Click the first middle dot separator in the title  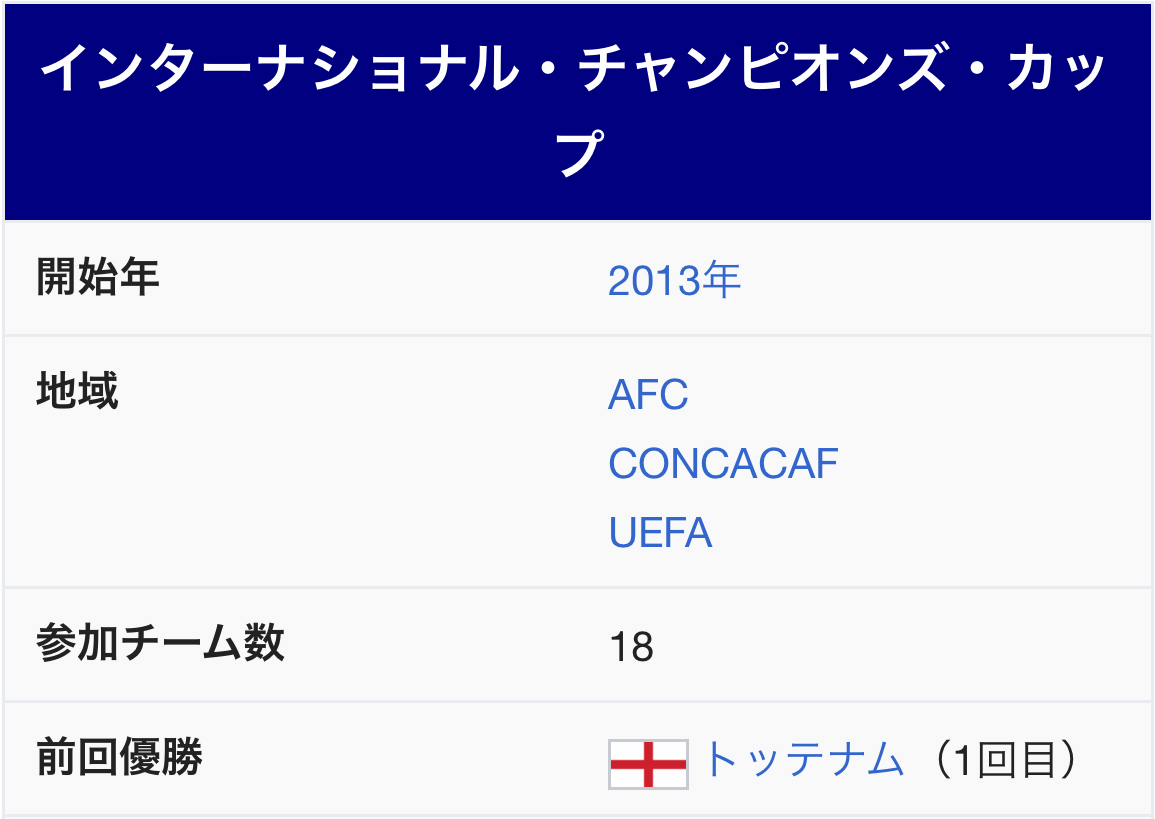tap(549, 68)
